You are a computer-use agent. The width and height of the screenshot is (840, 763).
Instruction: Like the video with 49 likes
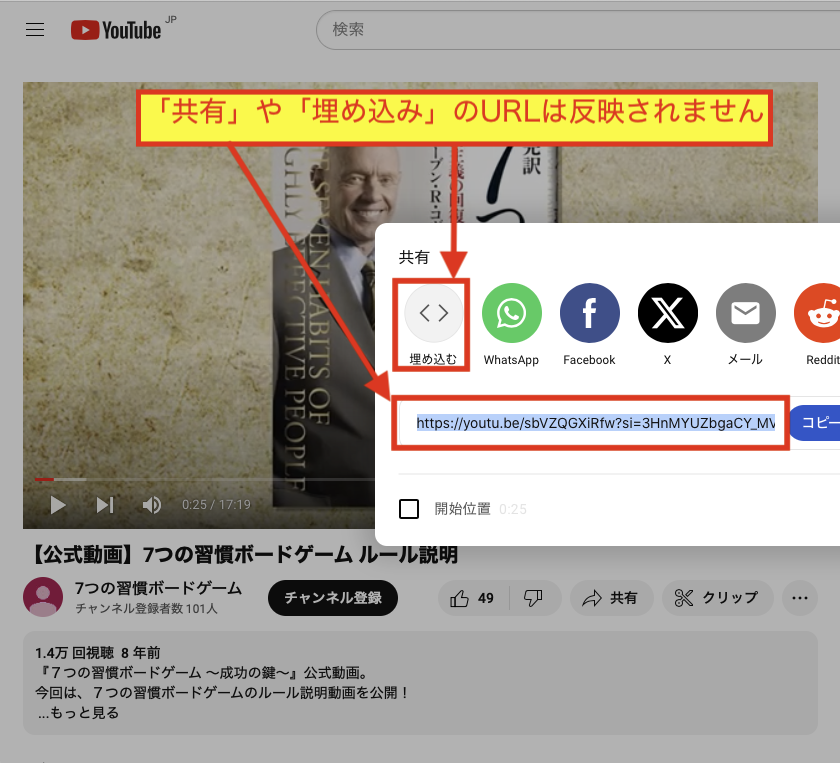(472, 598)
